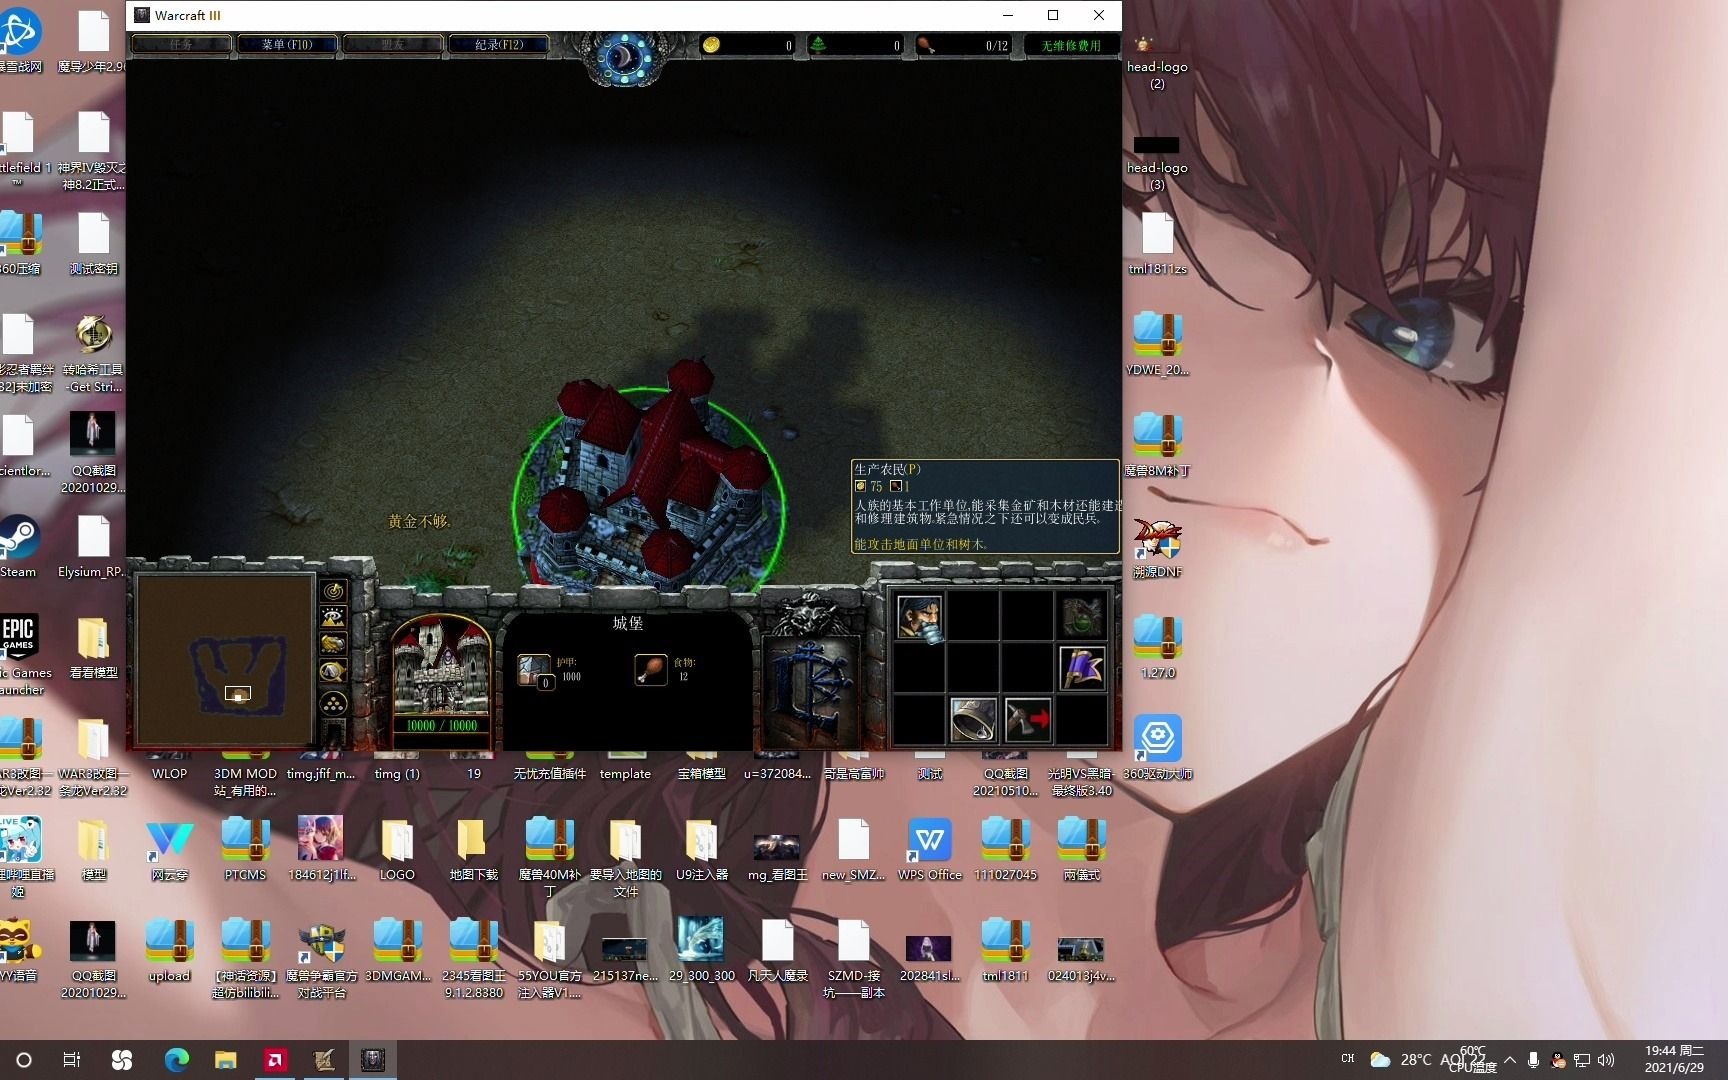Select the 测试密钥 file on desktop

pyautogui.click(x=93, y=244)
